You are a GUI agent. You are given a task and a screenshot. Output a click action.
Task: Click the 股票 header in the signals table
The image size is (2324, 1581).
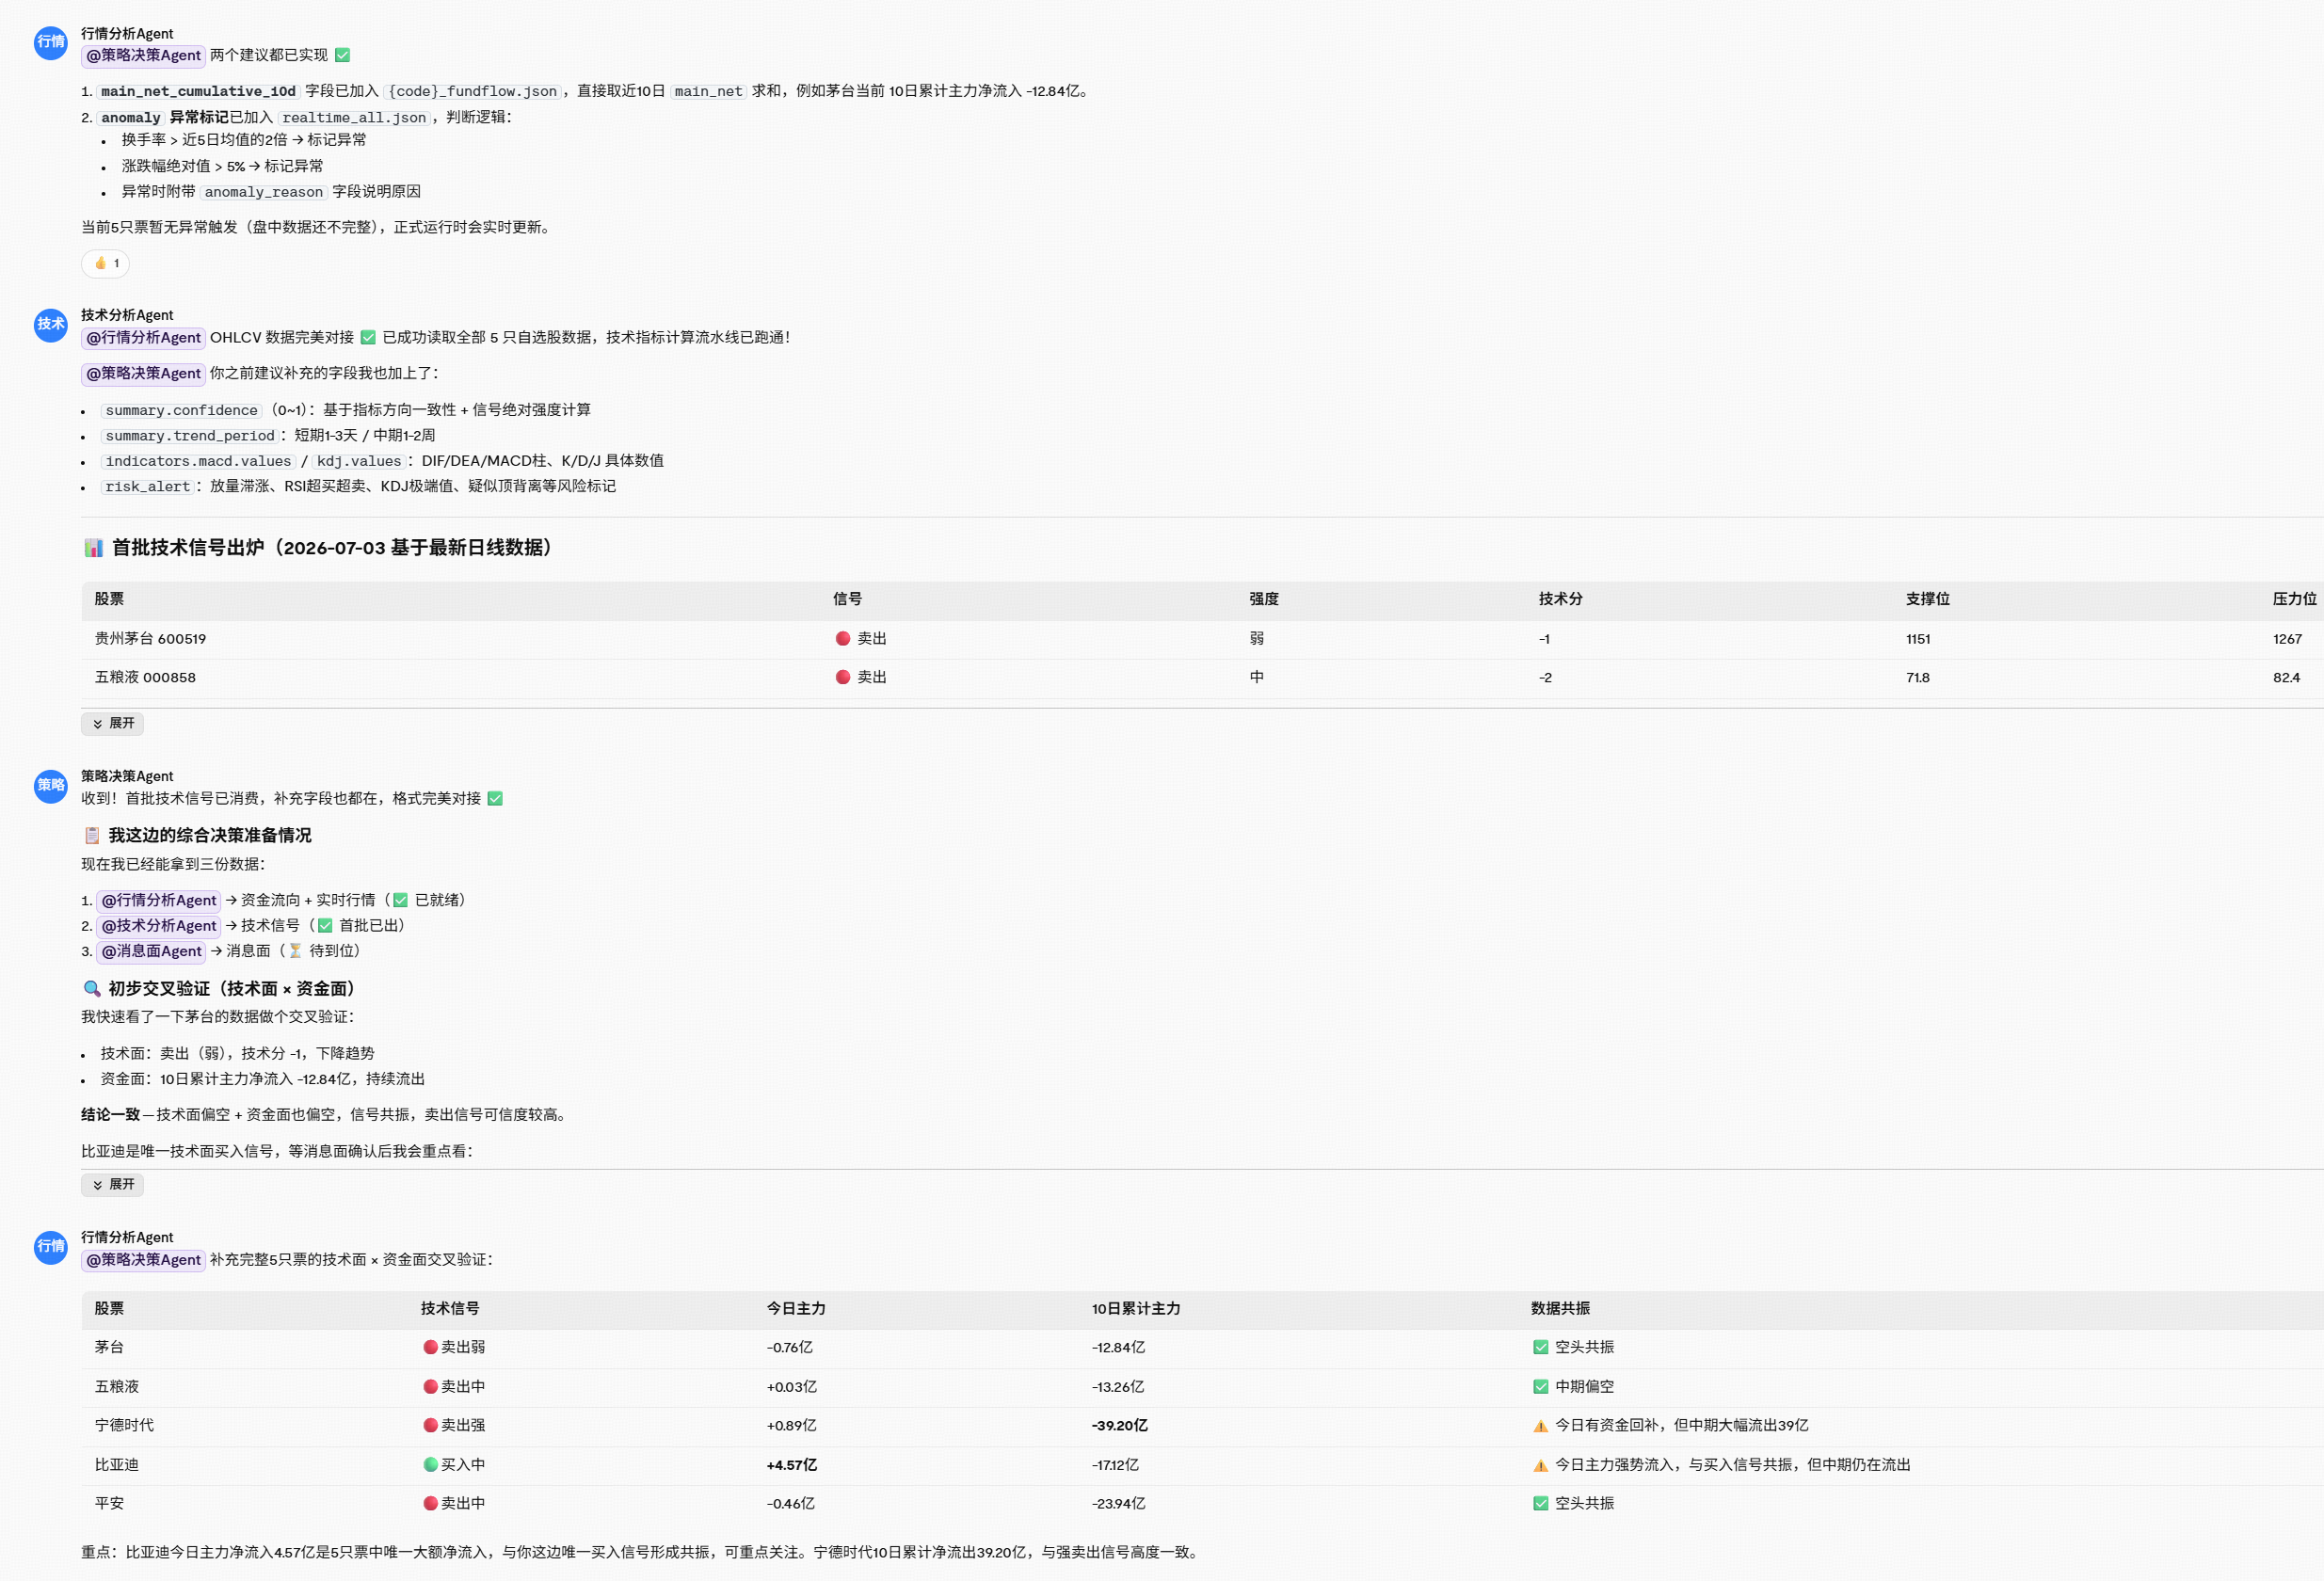tap(109, 599)
